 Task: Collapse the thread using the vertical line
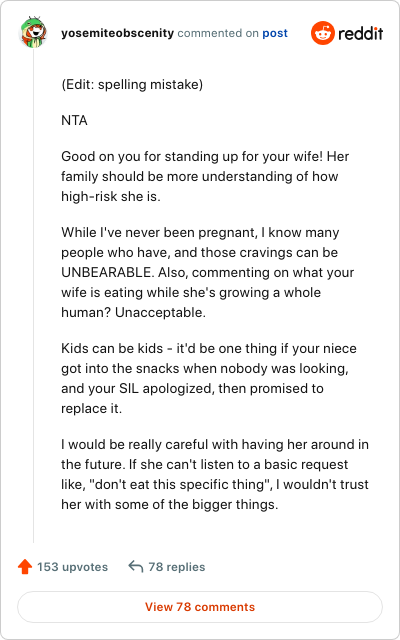pyautogui.click(x=33, y=296)
